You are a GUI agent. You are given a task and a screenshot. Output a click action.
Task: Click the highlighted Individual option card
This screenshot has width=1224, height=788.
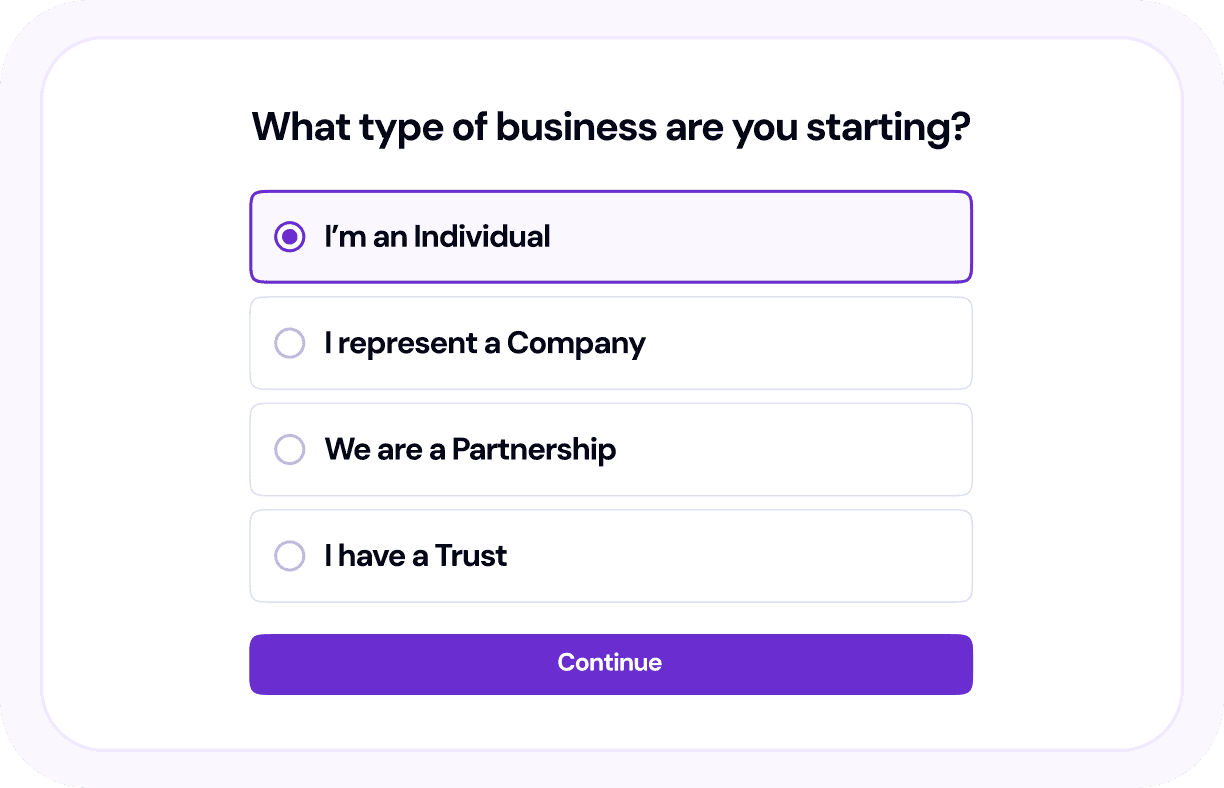pos(760,237)
